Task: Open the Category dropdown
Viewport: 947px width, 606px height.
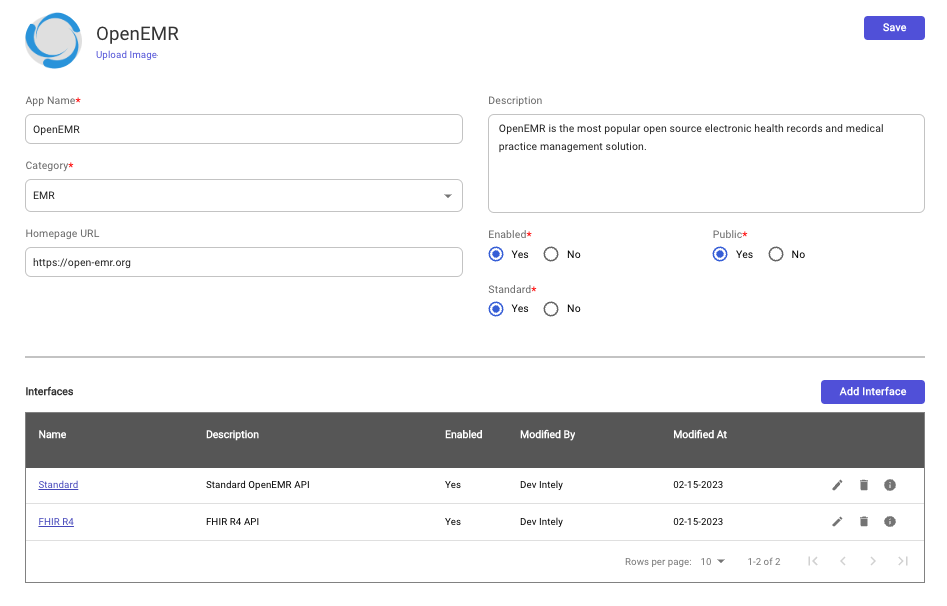Action: [x=244, y=196]
